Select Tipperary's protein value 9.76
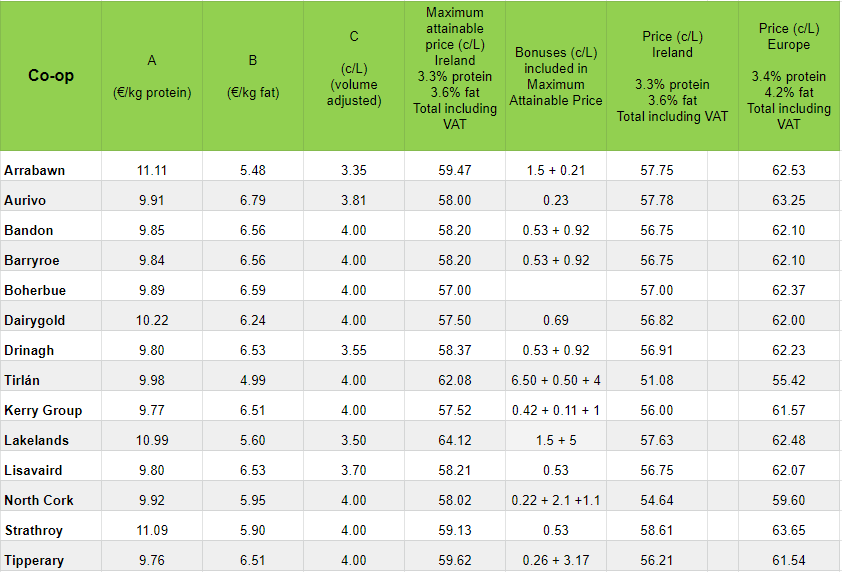 pos(152,561)
